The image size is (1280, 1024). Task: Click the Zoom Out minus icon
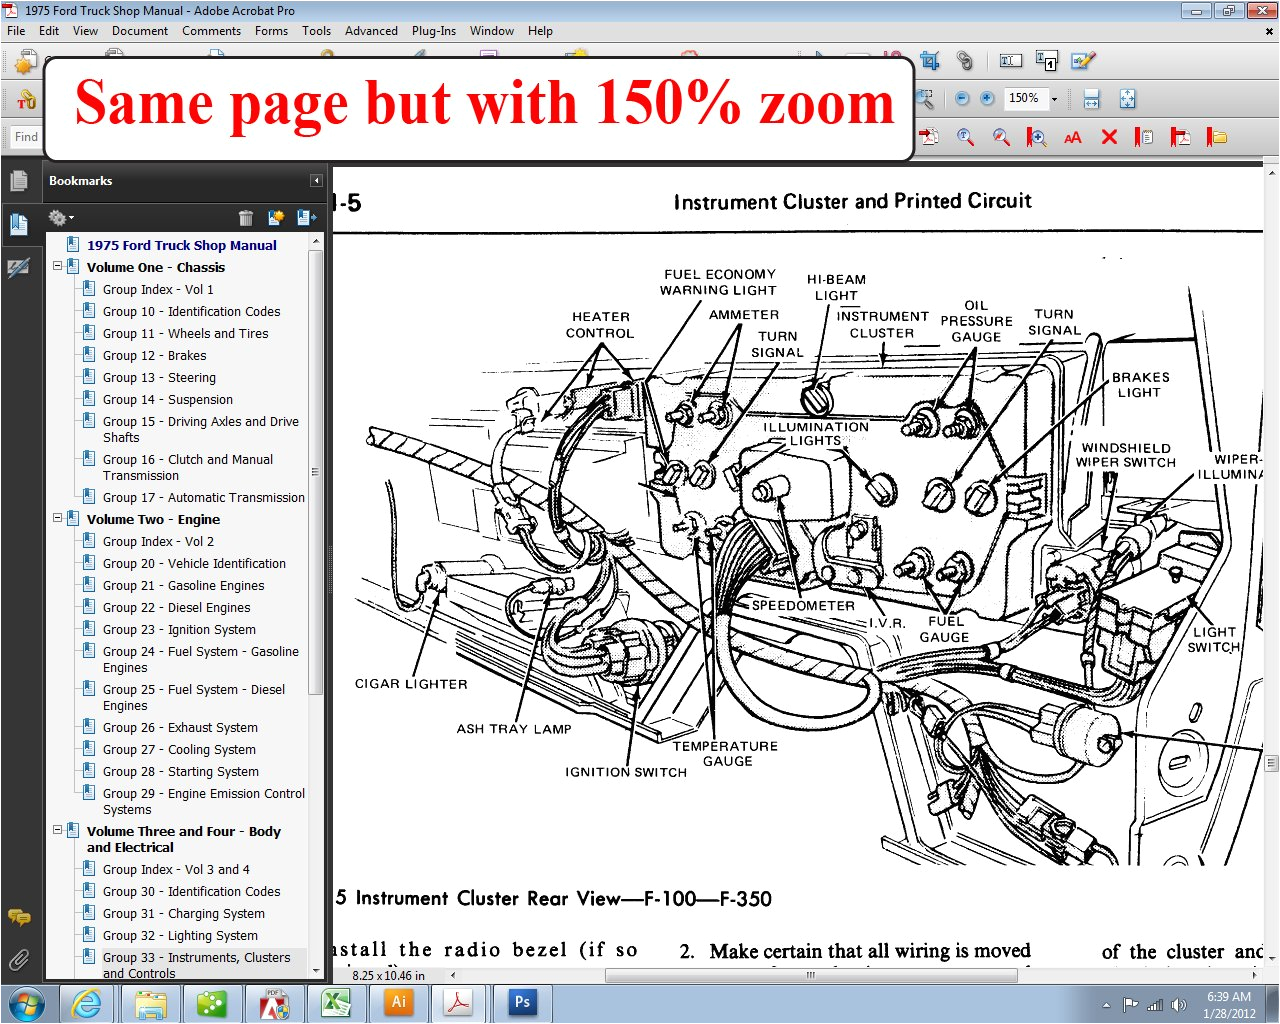[962, 98]
